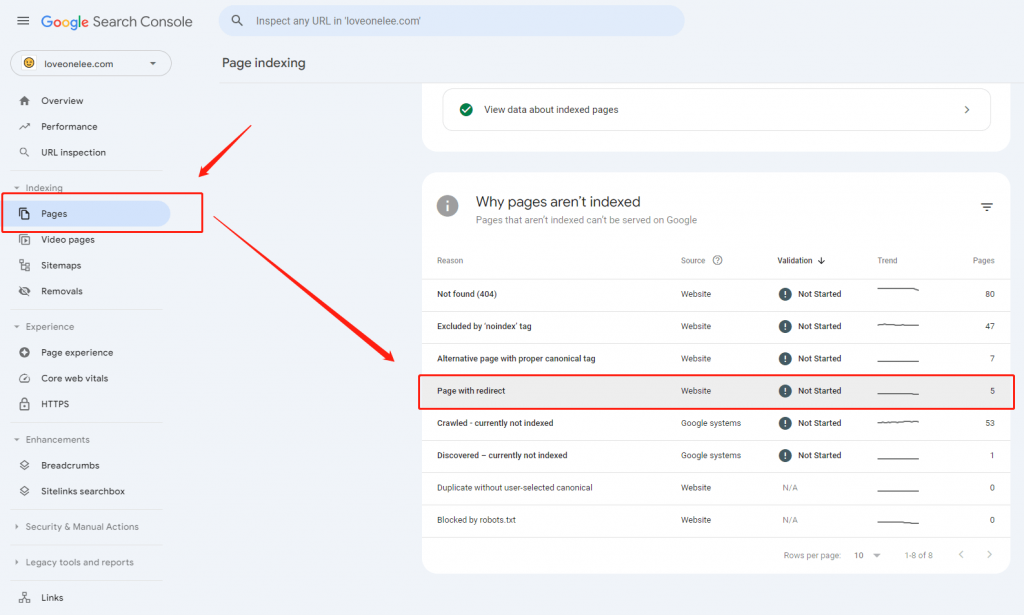Open Discovered – currently not indexed row
1024x615 pixels.
pos(716,456)
